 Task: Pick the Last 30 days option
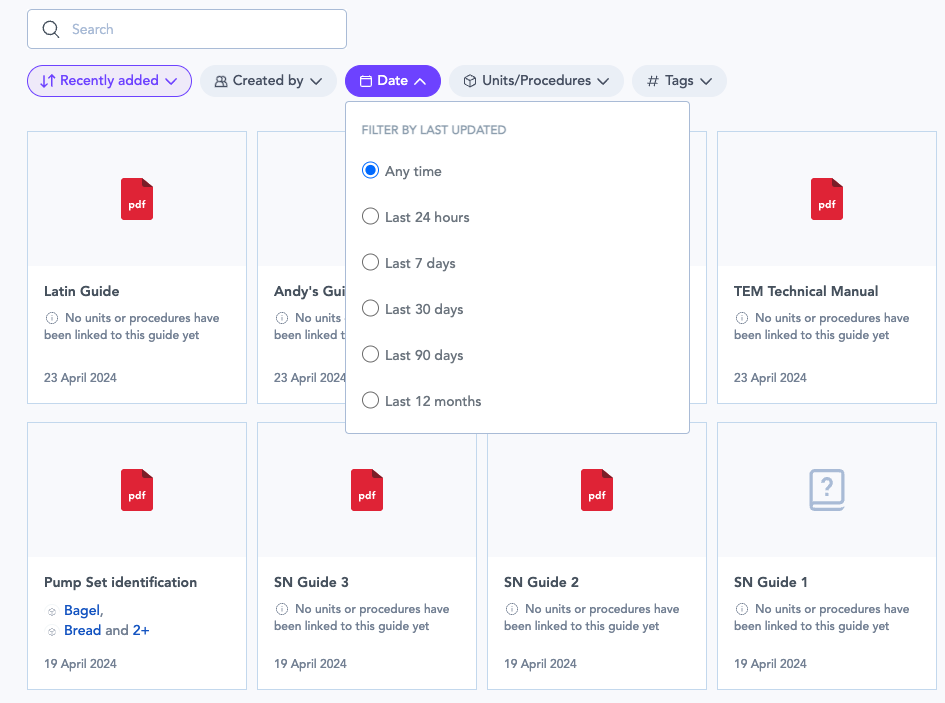pyautogui.click(x=370, y=309)
